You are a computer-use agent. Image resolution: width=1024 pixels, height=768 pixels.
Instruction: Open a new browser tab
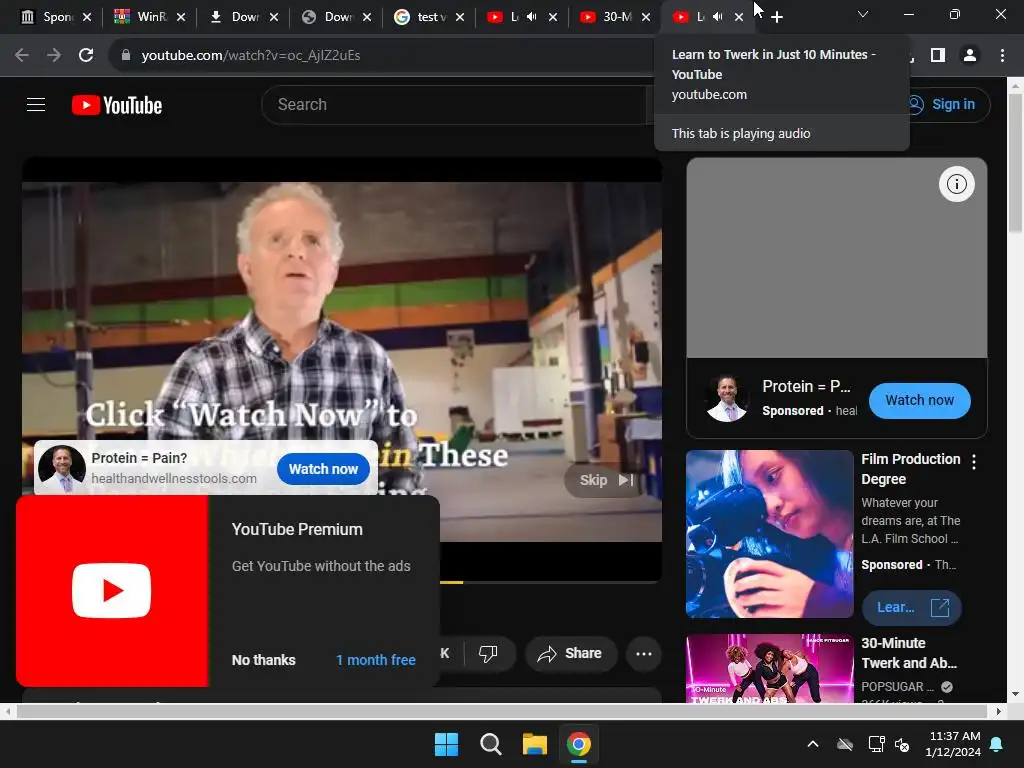pyautogui.click(x=776, y=17)
